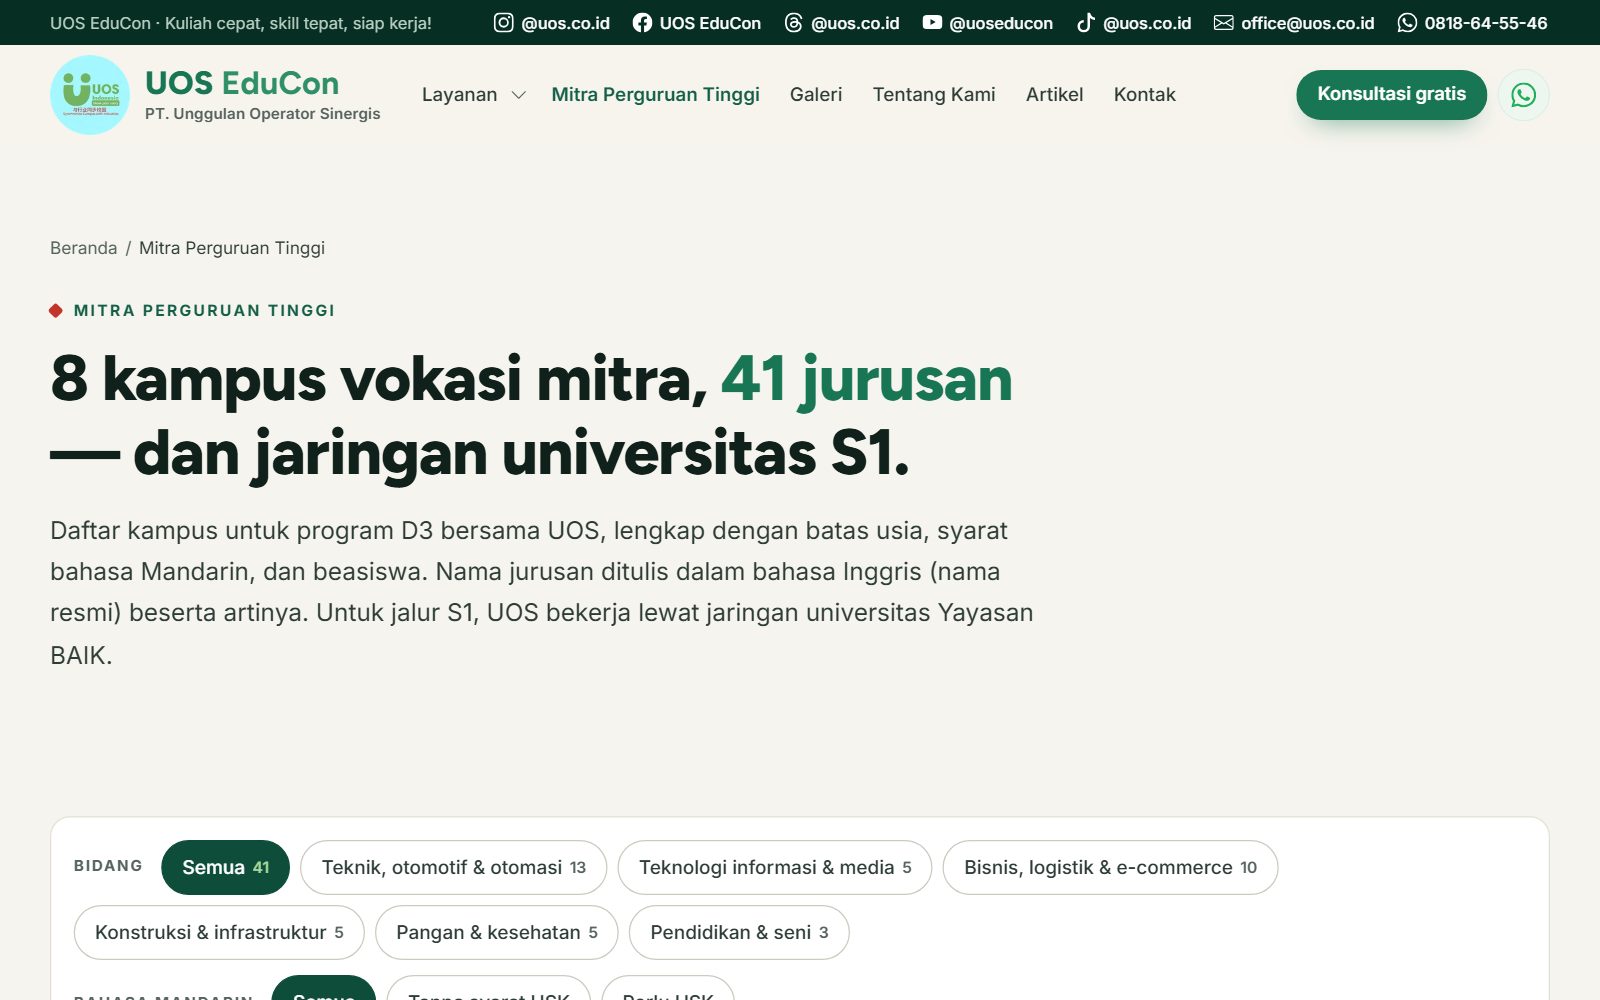Viewport: 1600px width, 1000px height.
Task: Open the Galeri nav item
Action: tap(816, 95)
